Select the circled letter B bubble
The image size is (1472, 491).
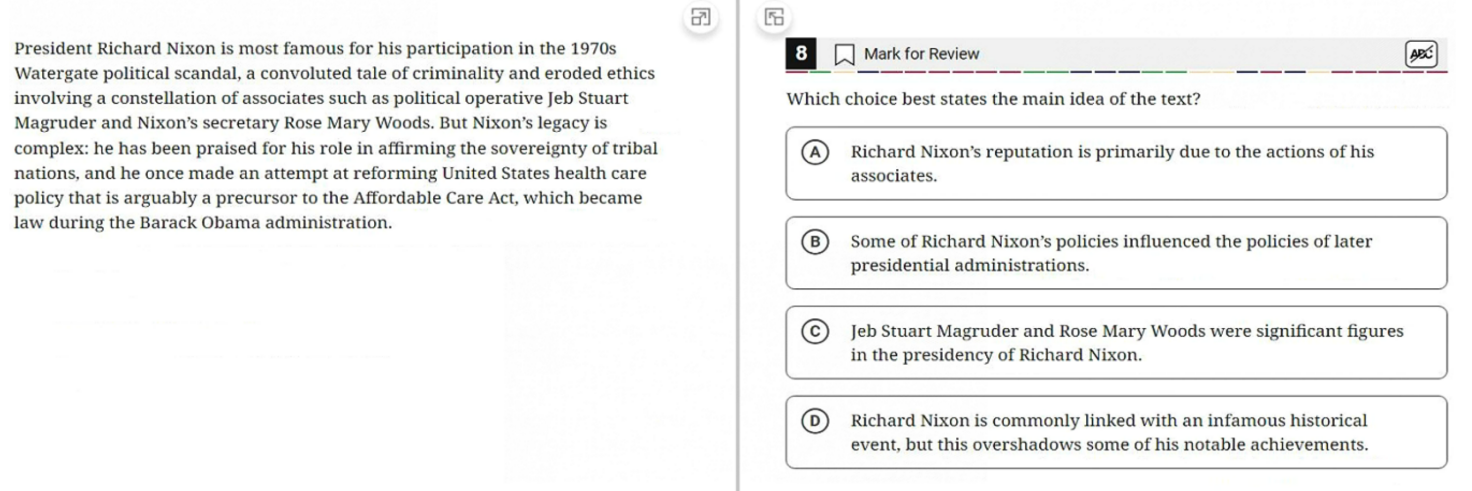(x=816, y=242)
